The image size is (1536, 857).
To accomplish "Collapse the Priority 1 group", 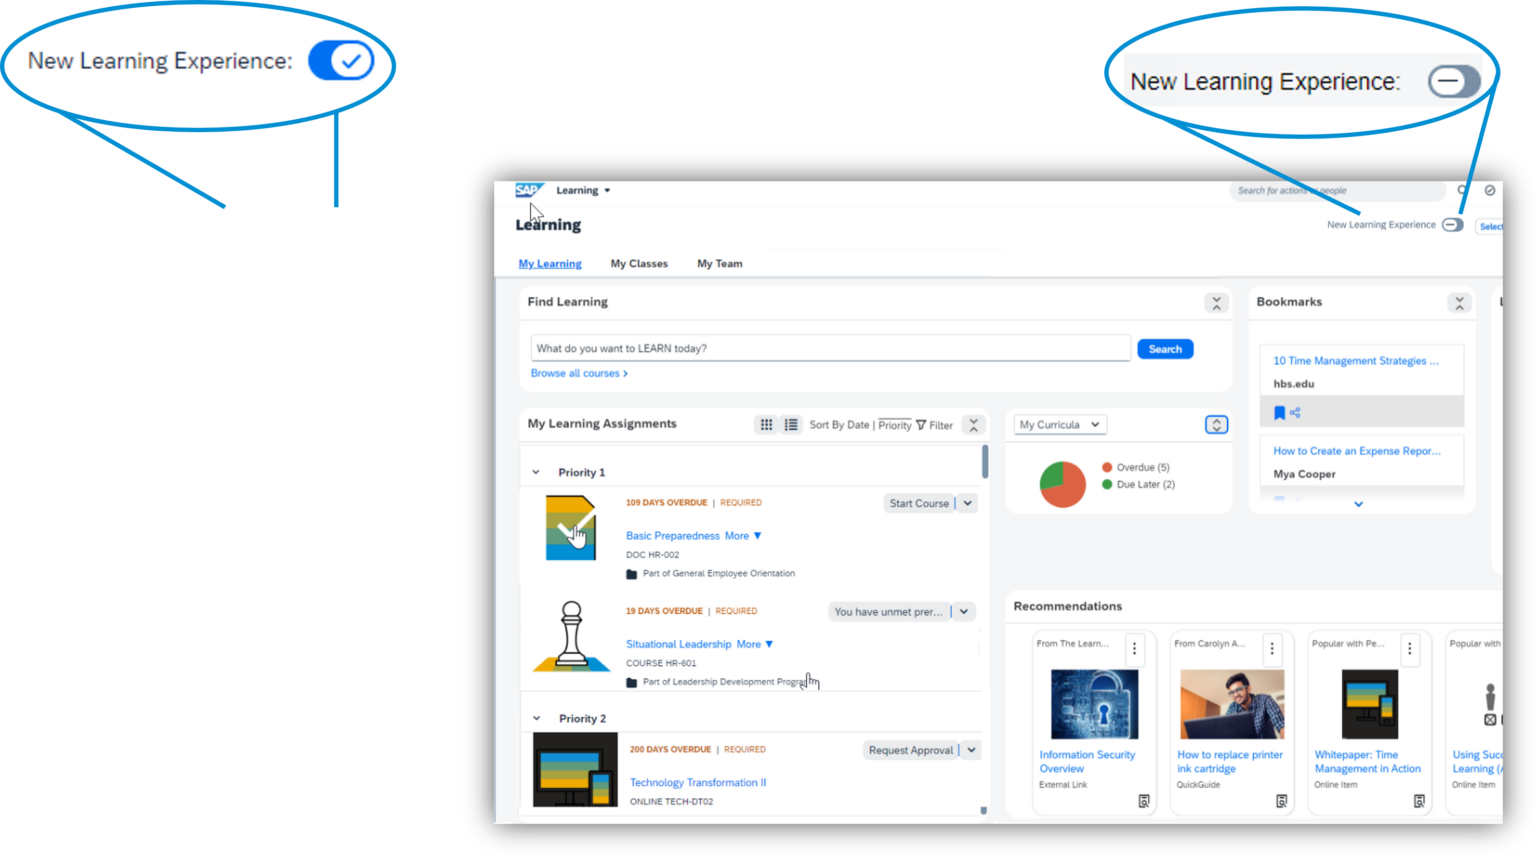I will [x=537, y=471].
